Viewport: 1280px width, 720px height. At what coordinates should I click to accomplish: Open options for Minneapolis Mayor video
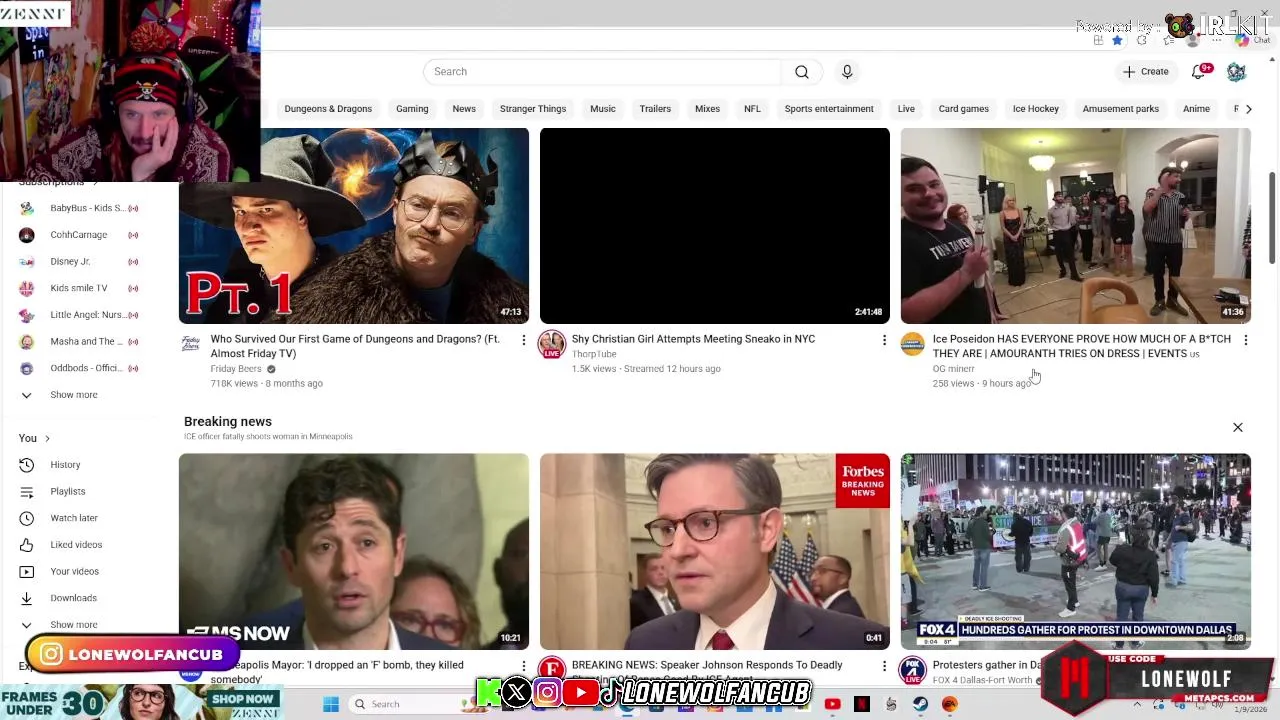click(x=523, y=666)
